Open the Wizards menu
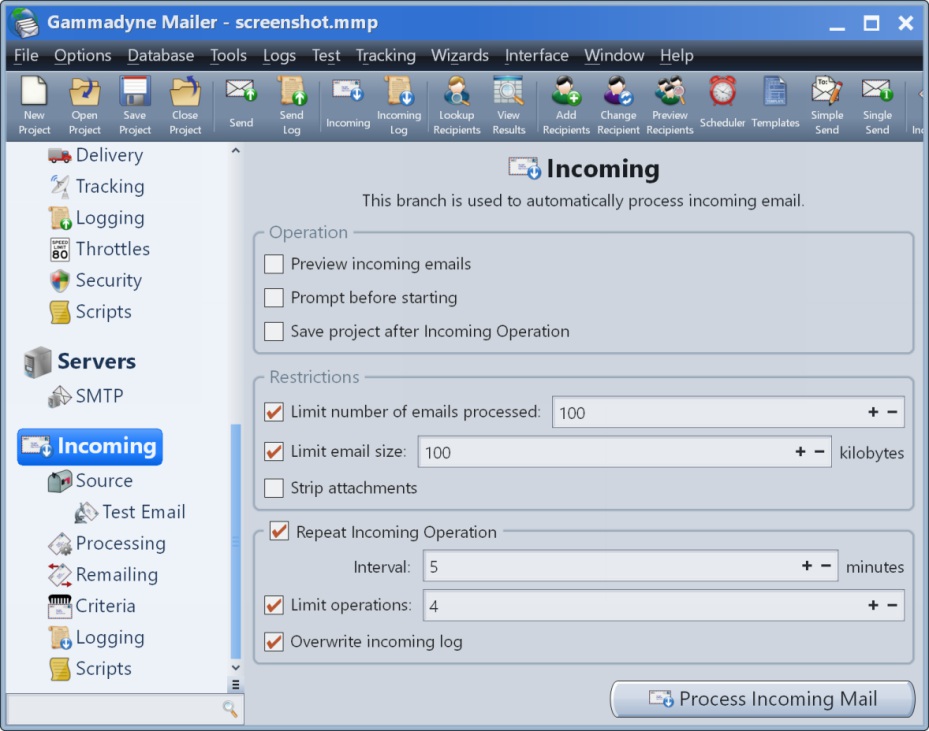929x731 pixels. 460,56
